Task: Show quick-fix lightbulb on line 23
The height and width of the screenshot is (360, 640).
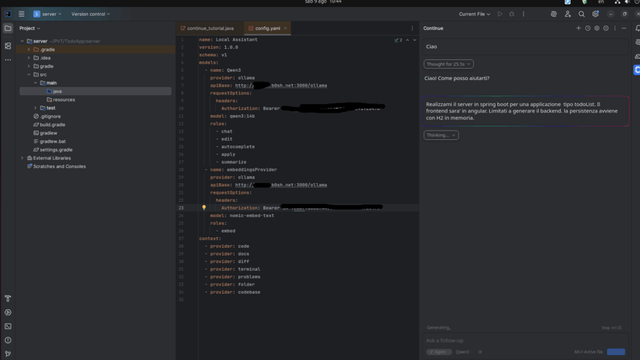Action: coord(204,208)
